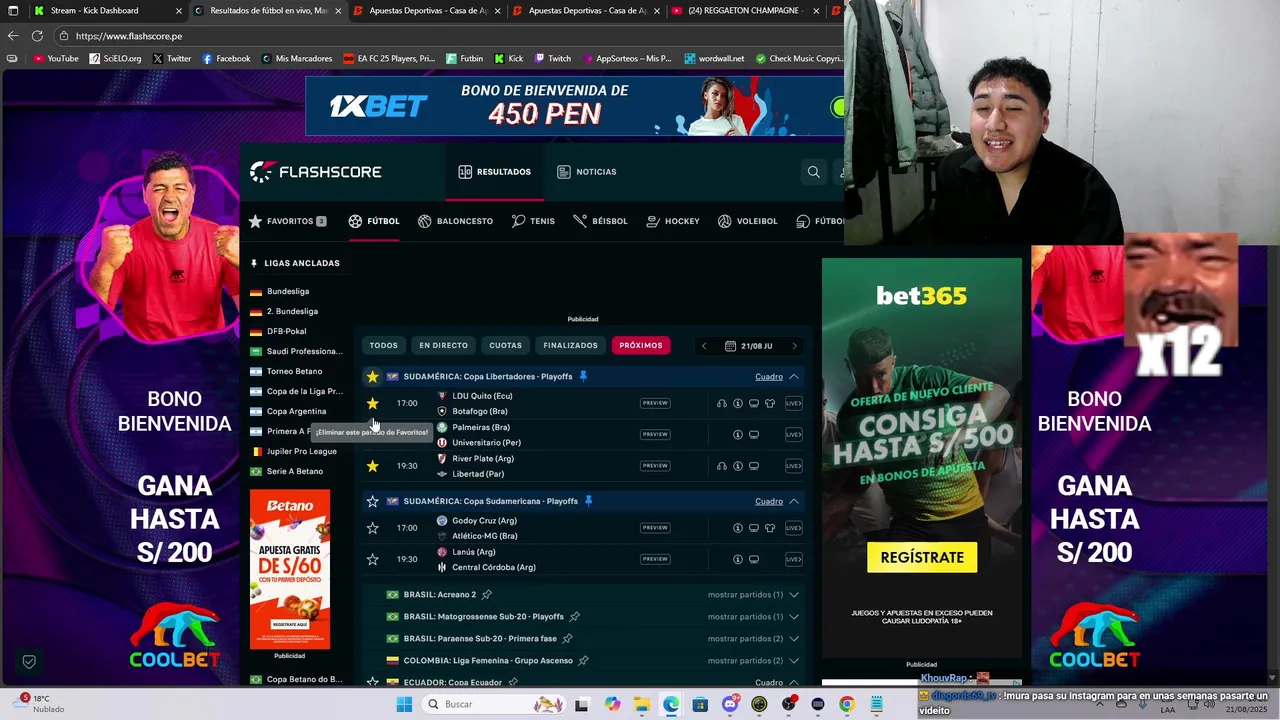
Task: Click REGÍSTRATE on bet365 ad
Action: coord(922,557)
